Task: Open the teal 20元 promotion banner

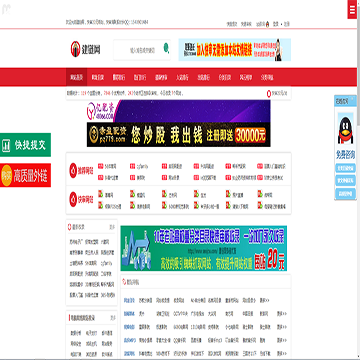Action: pos(203,248)
